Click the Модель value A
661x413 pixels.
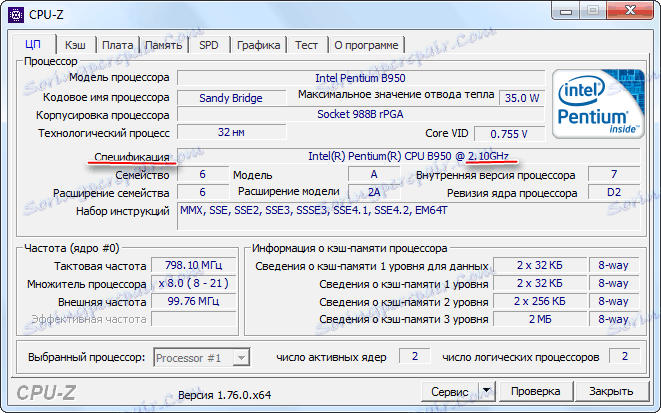tap(374, 174)
